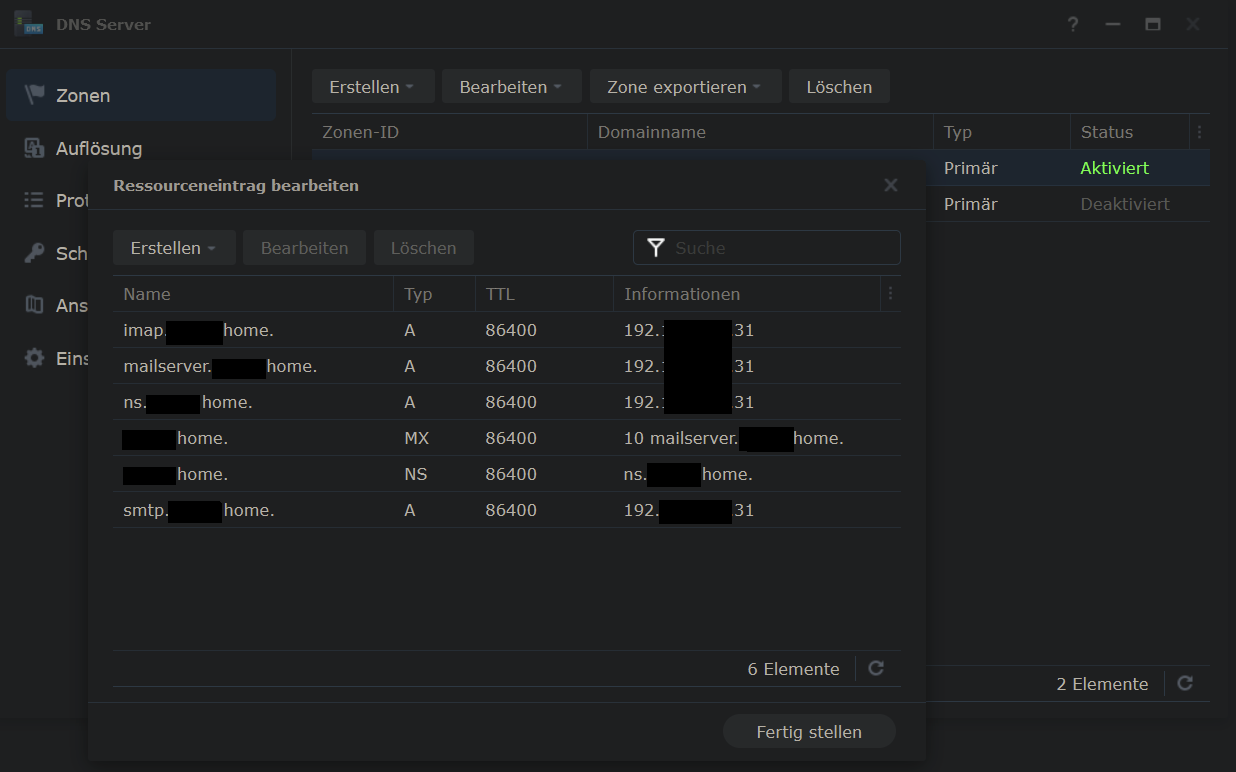
Task: Open the help question mark icon
Action: pyautogui.click(x=1073, y=24)
